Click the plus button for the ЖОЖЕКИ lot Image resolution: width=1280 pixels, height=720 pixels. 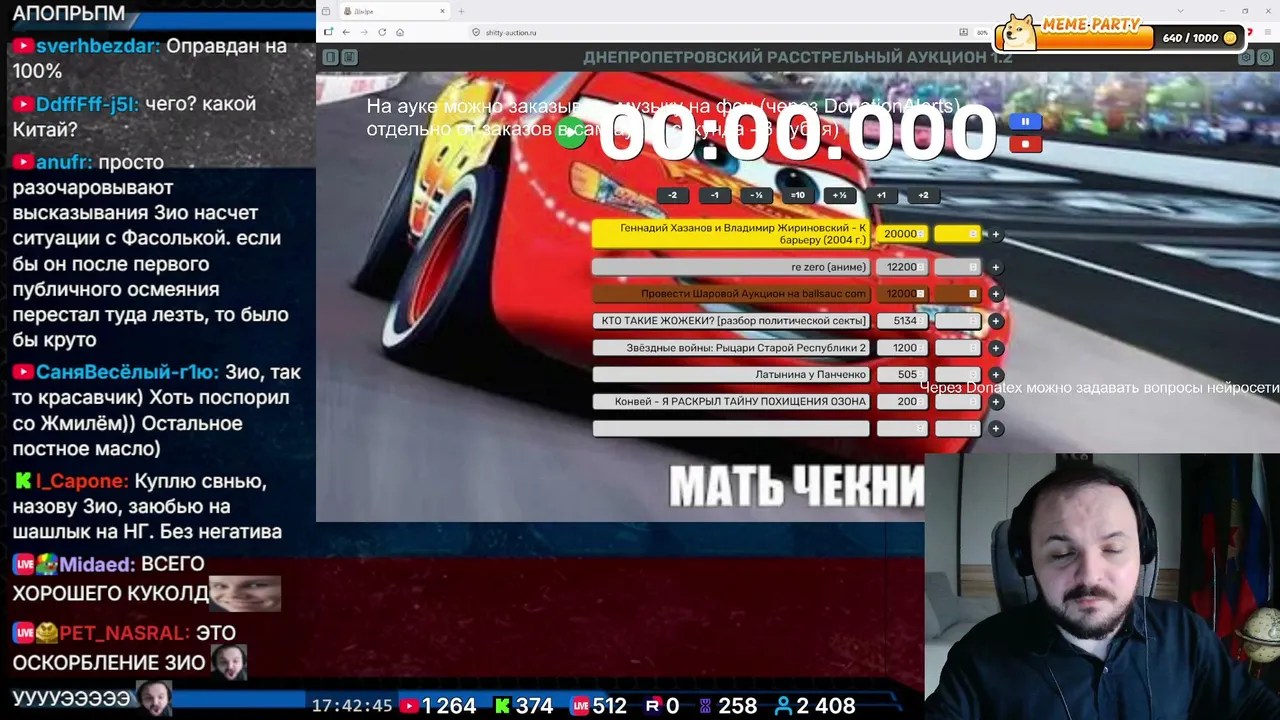[x=995, y=321]
